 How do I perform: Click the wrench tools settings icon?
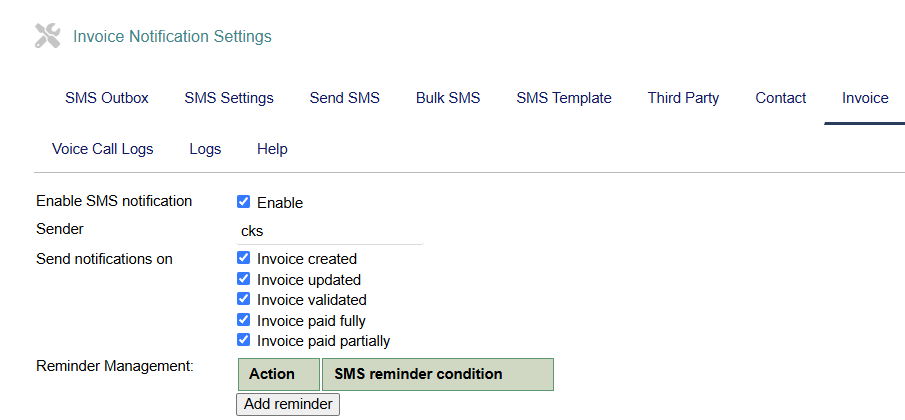point(47,37)
